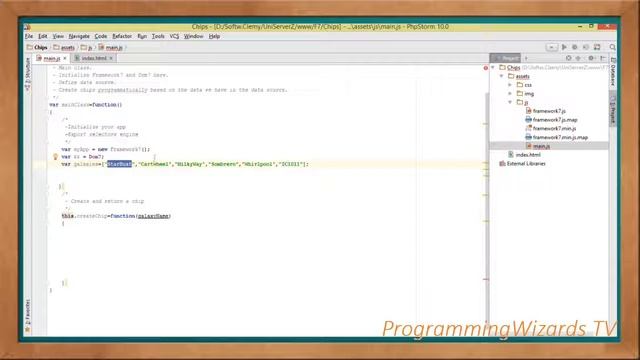
Task: Open the Code menu
Action: 101,36
